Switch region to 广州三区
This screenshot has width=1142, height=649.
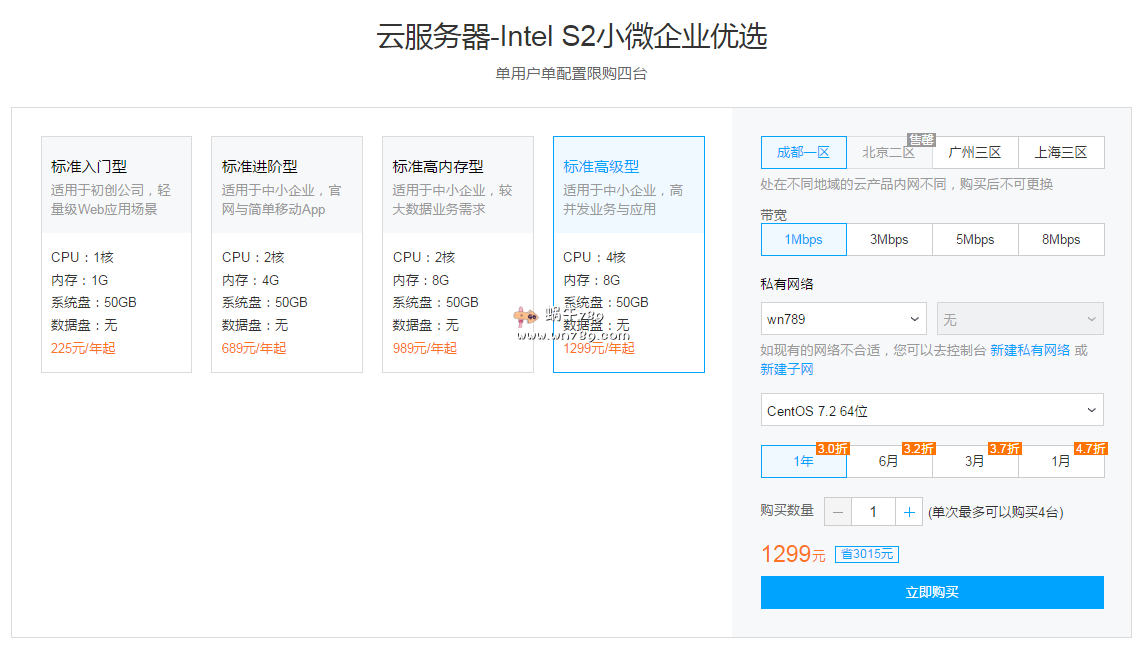[975, 152]
